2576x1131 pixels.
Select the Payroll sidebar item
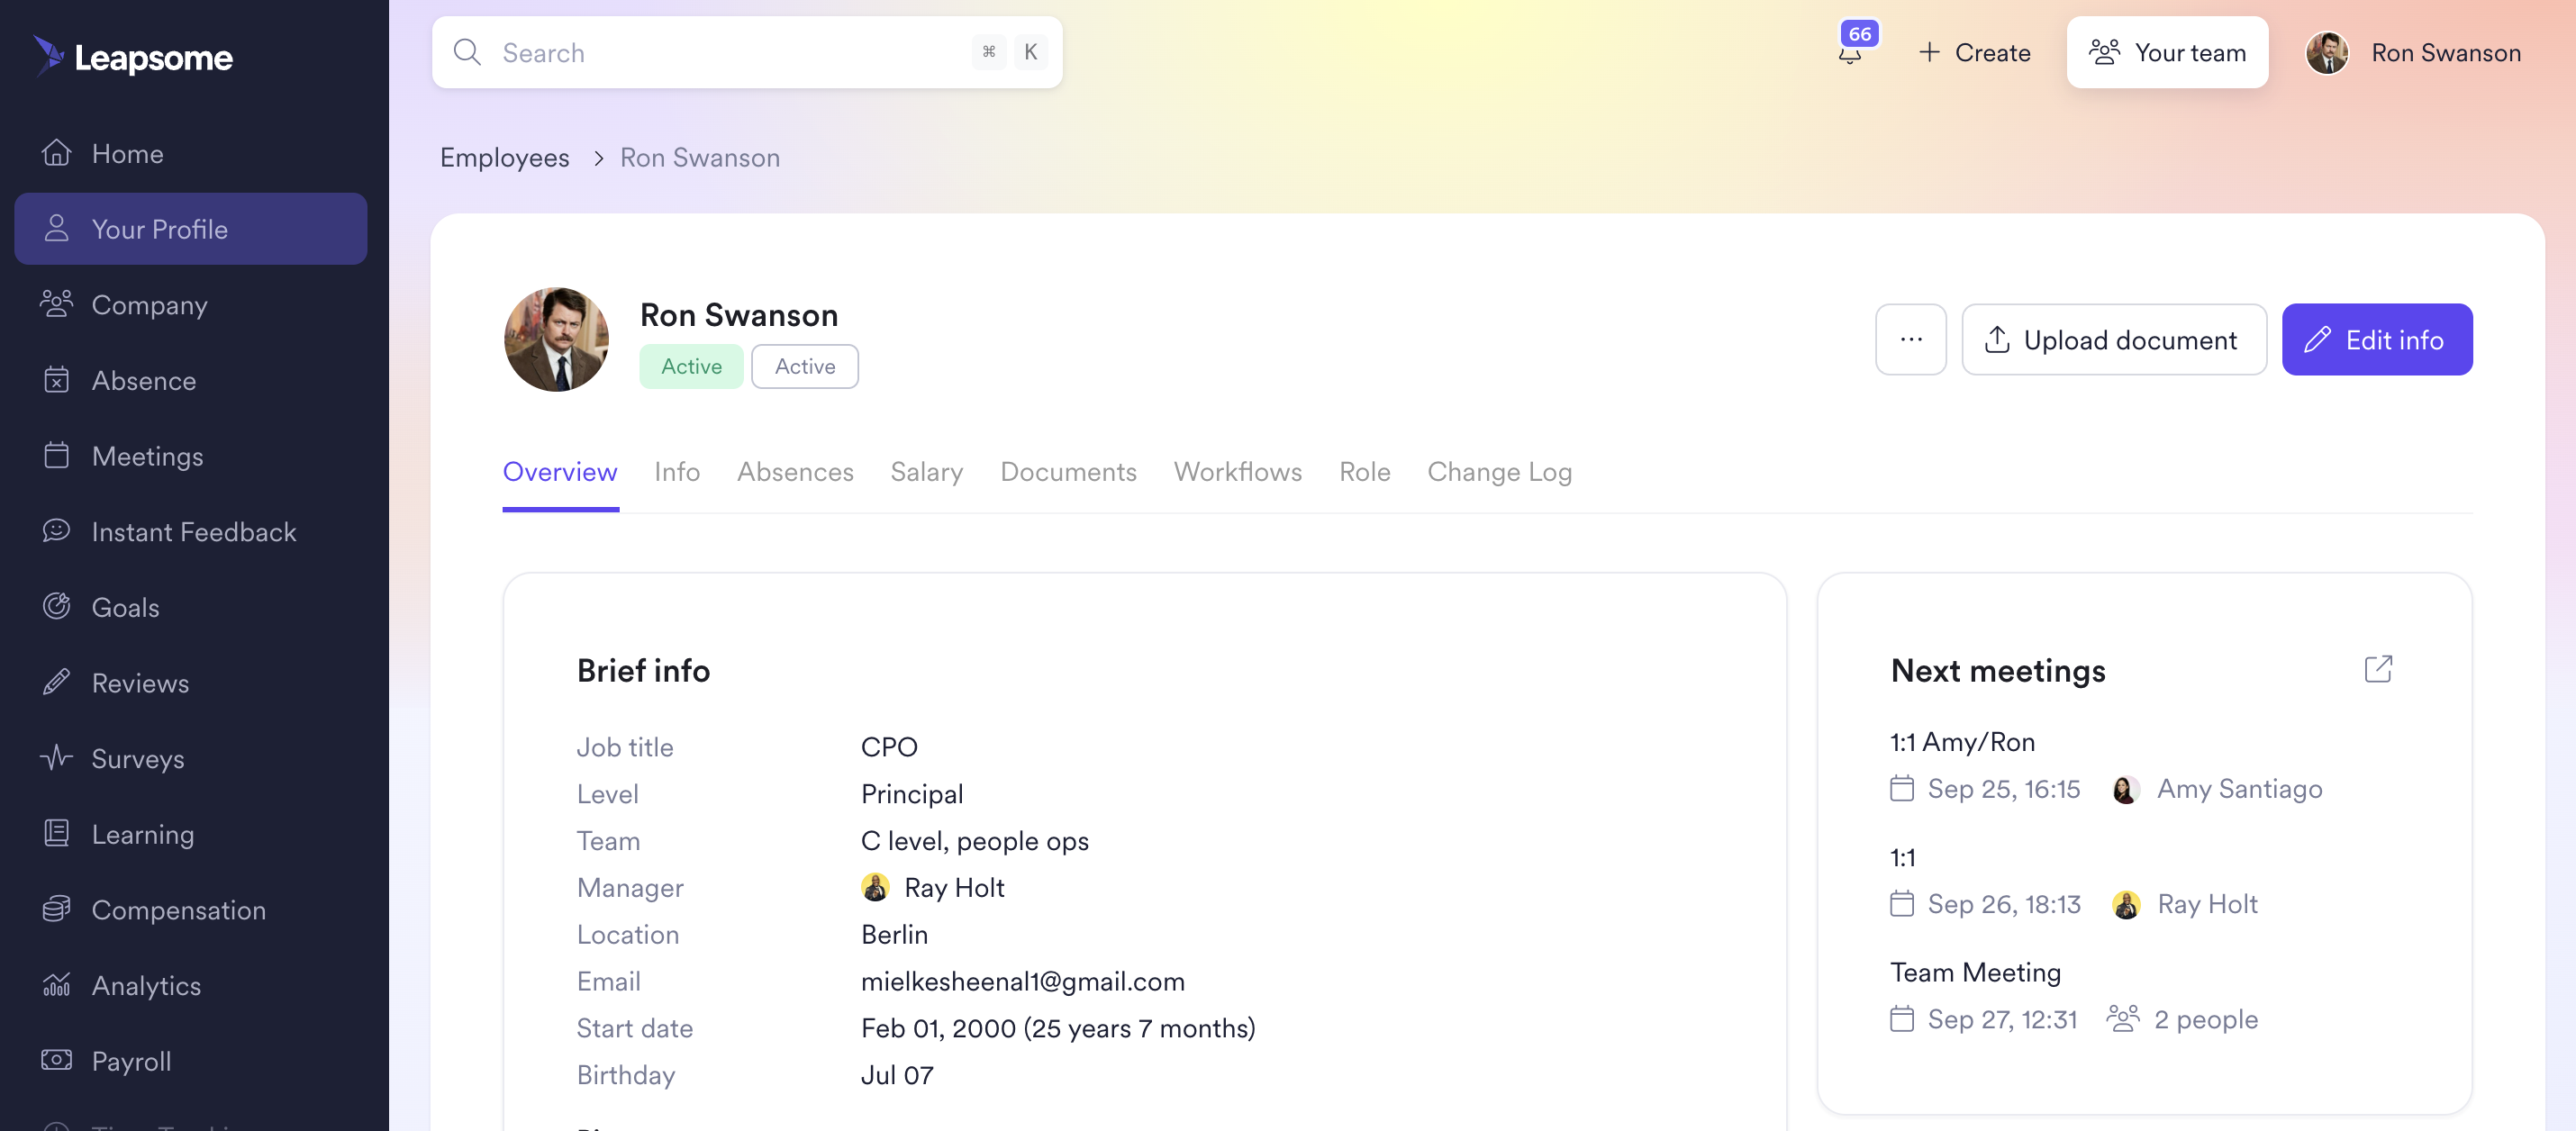click(132, 1061)
